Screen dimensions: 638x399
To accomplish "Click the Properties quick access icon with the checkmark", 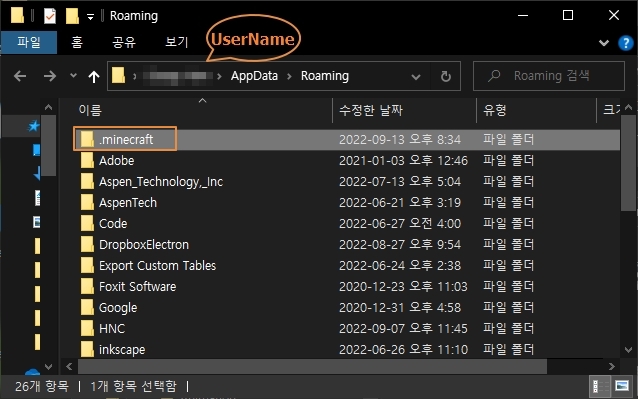I will click(x=50, y=16).
